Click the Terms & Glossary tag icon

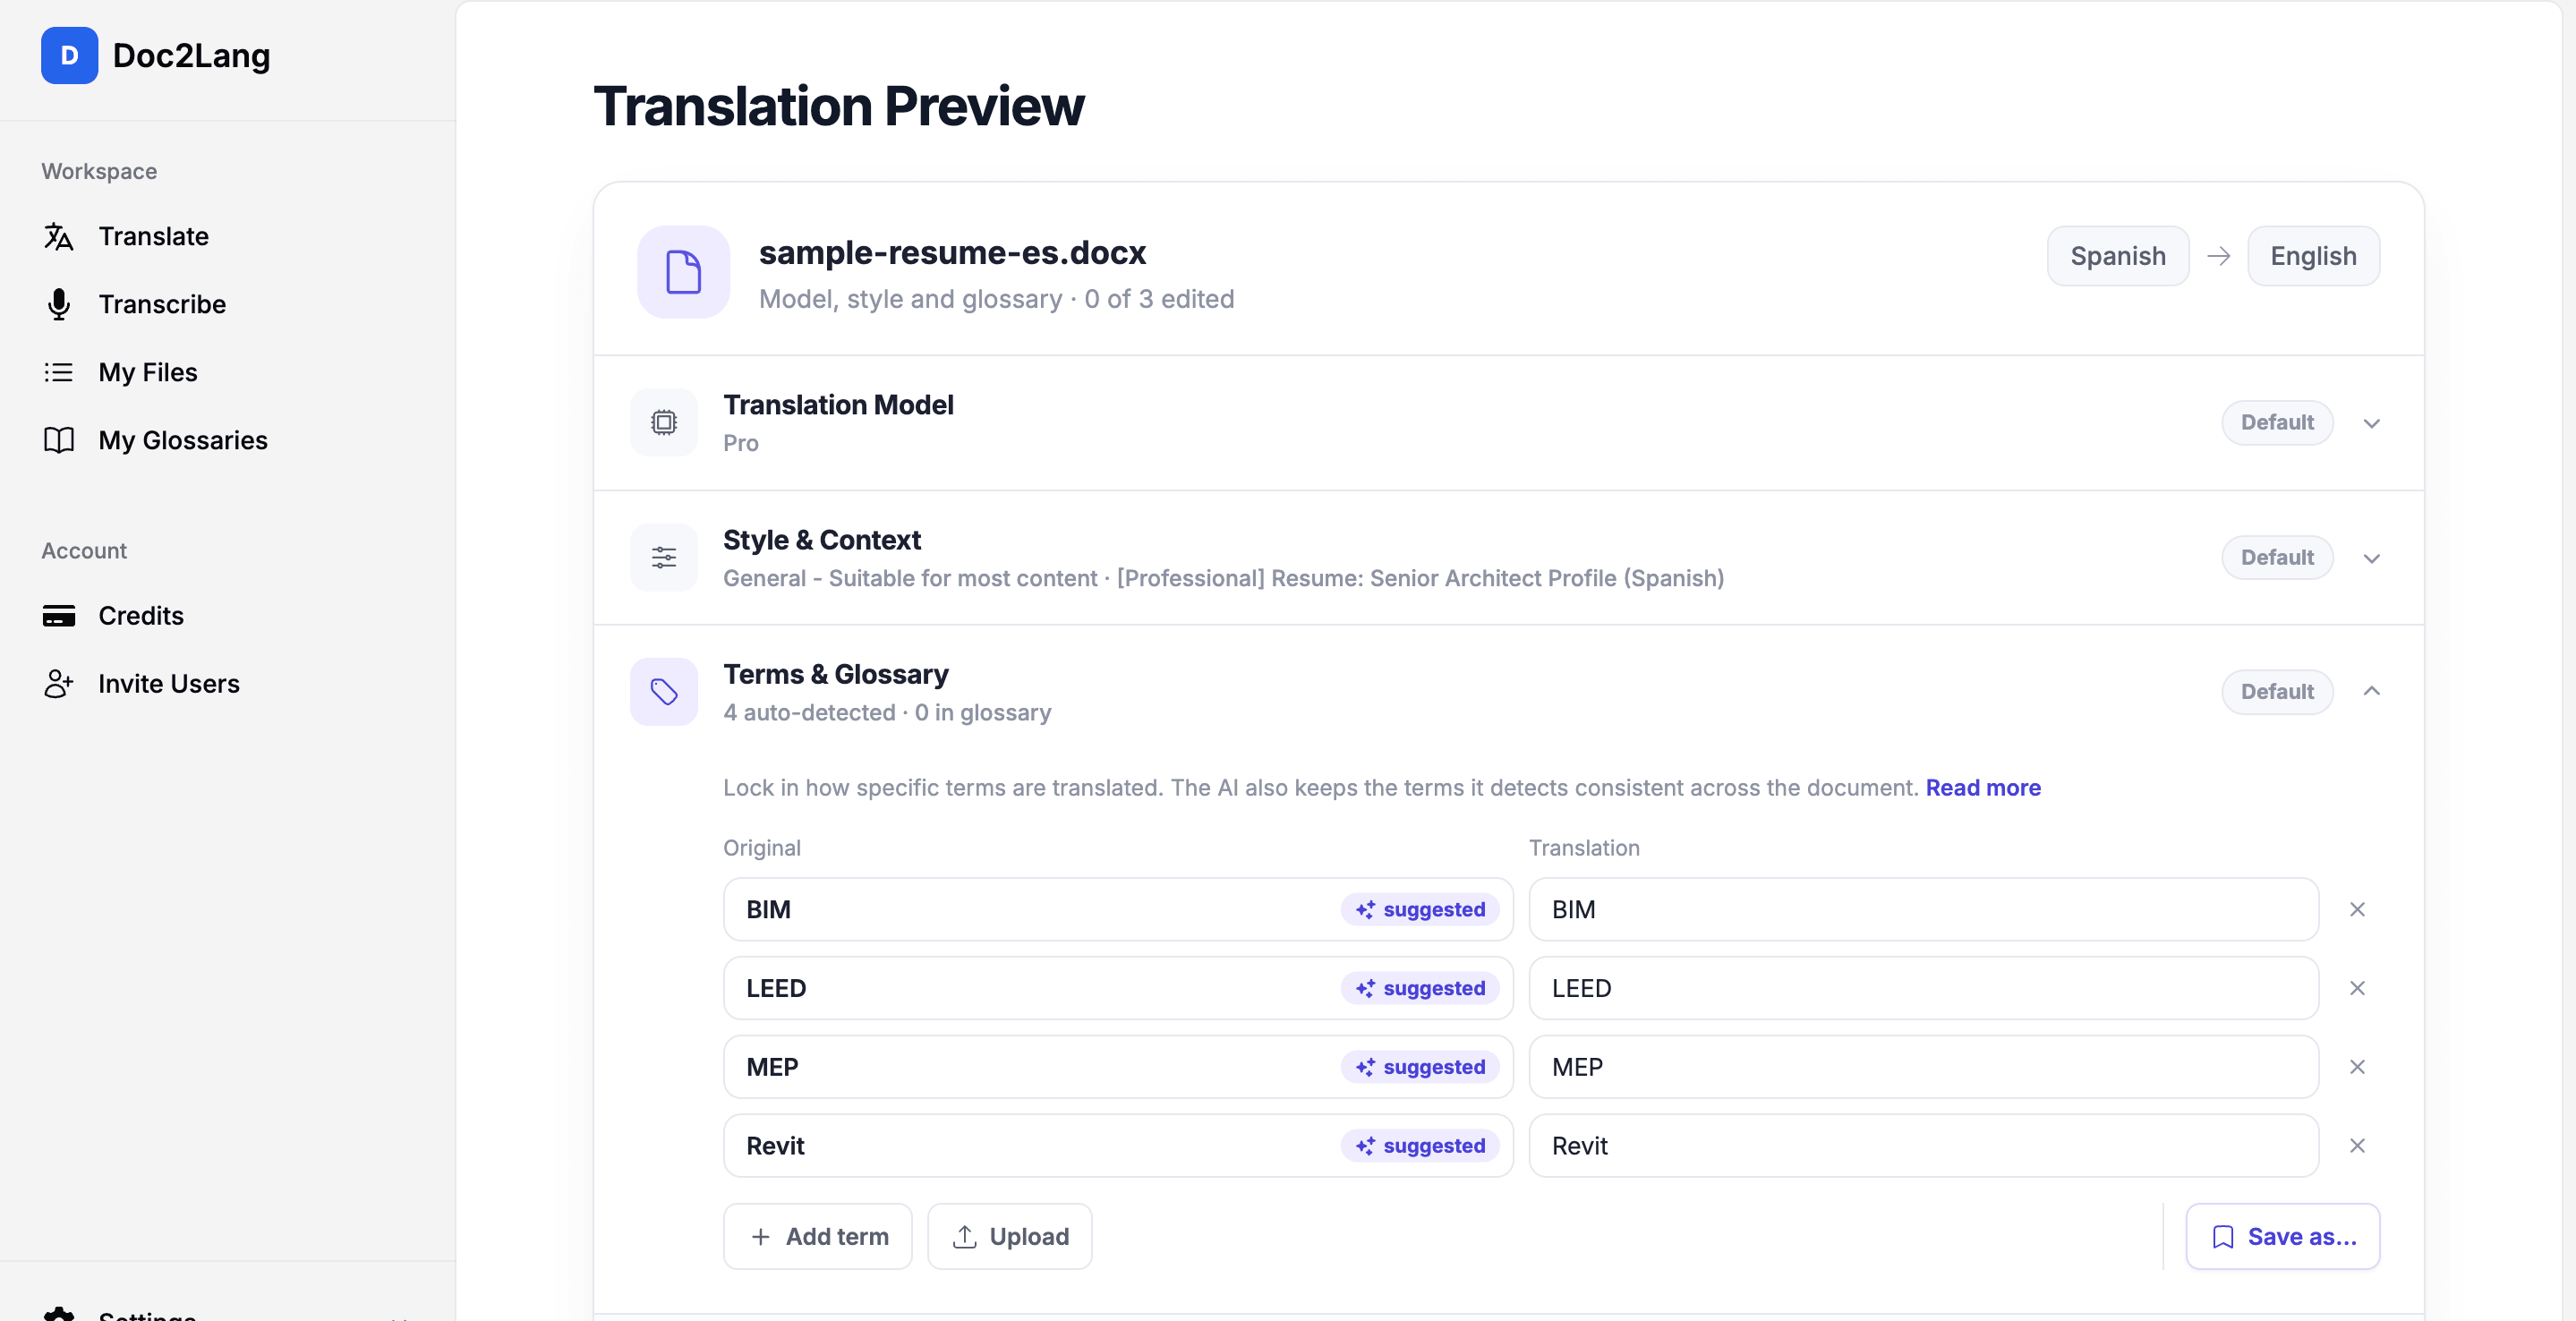coord(664,691)
